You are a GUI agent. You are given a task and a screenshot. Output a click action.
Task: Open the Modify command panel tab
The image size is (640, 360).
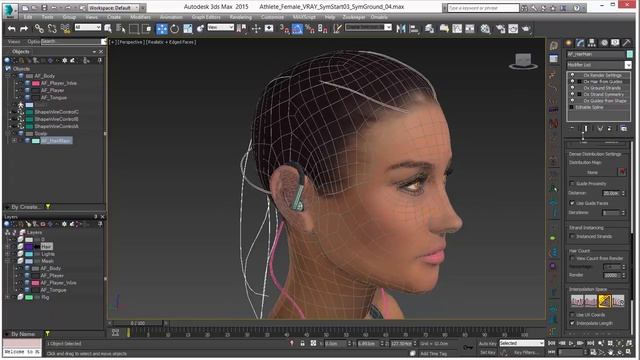pyautogui.click(x=580, y=43)
